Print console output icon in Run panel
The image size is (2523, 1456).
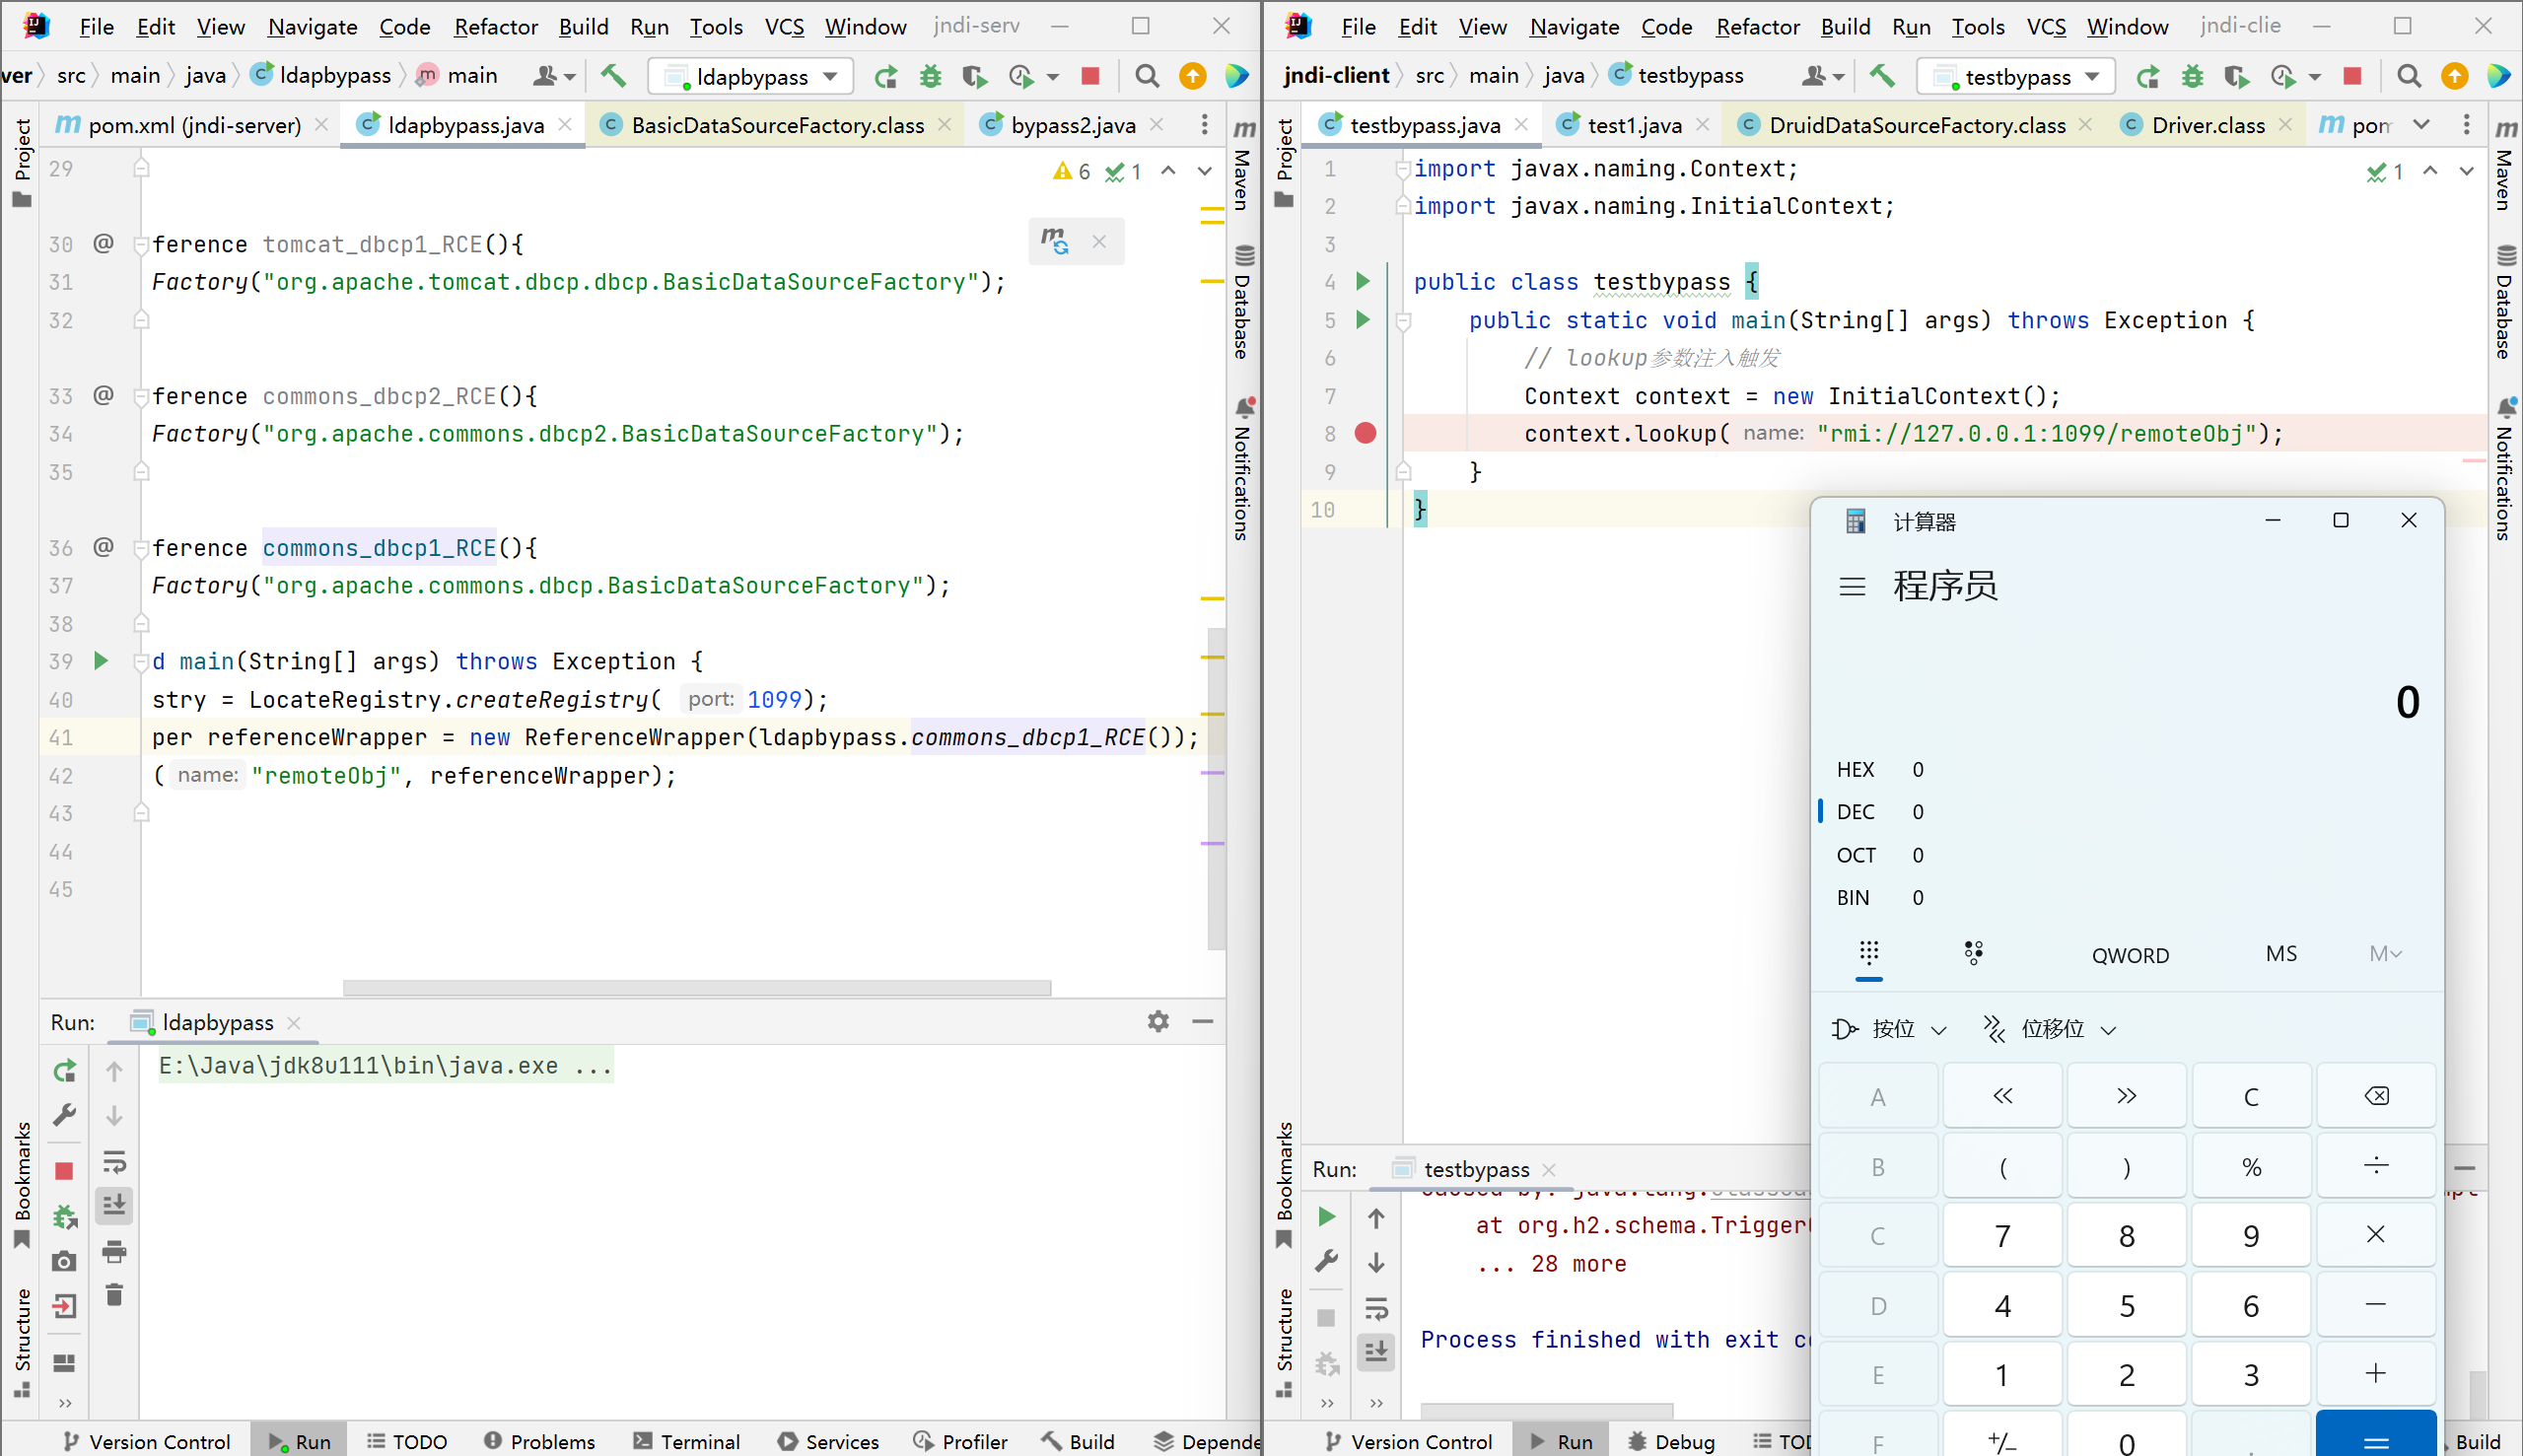pos(114,1251)
